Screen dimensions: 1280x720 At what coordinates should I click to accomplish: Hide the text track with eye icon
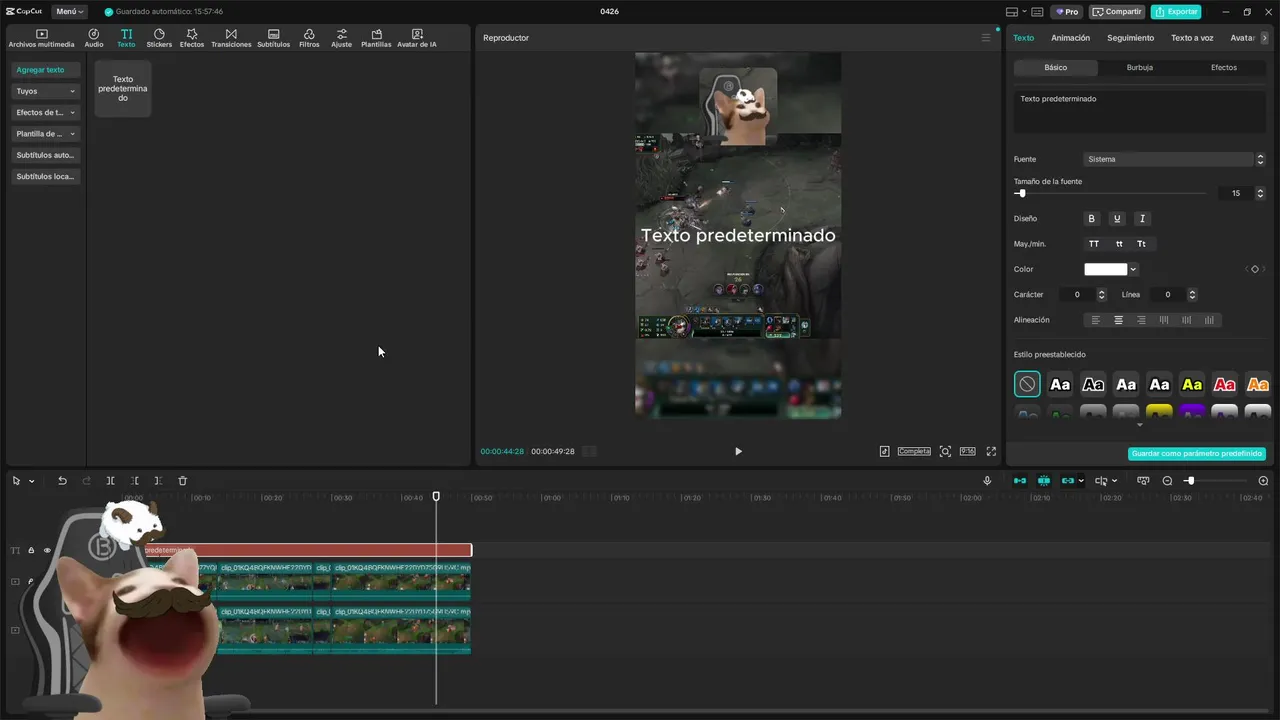[47, 550]
